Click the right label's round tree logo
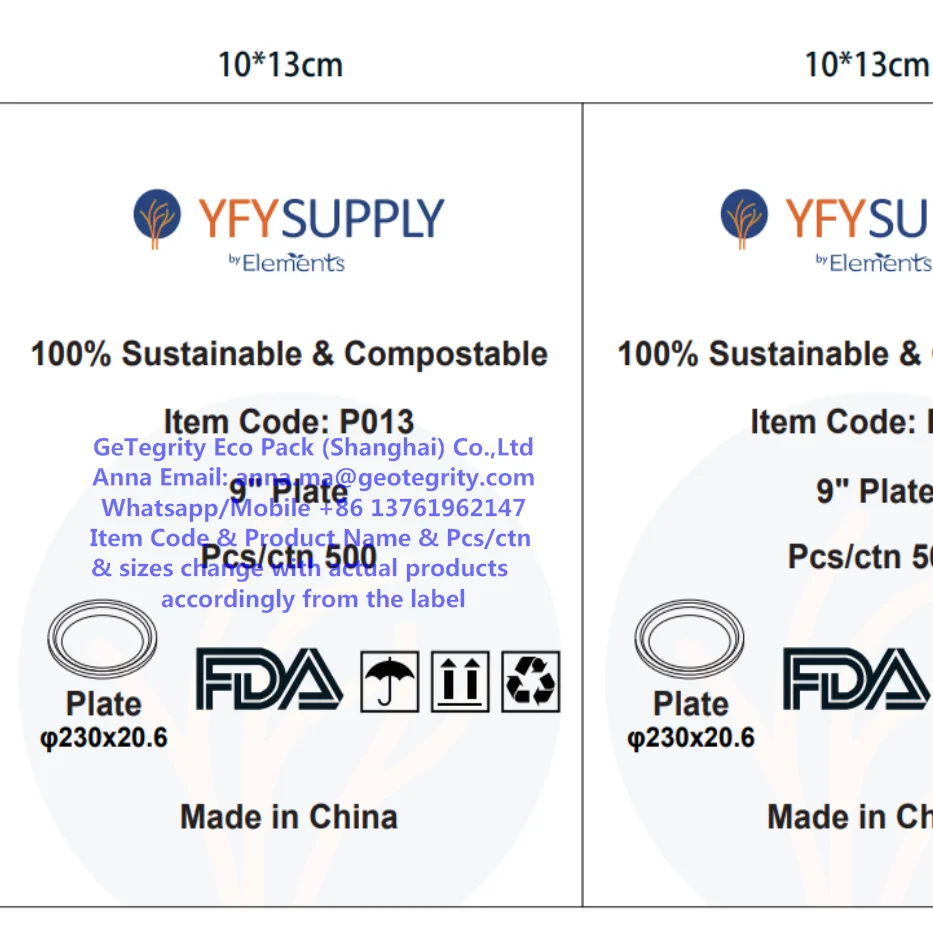The width and height of the screenshot is (933, 933). (x=744, y=218)
